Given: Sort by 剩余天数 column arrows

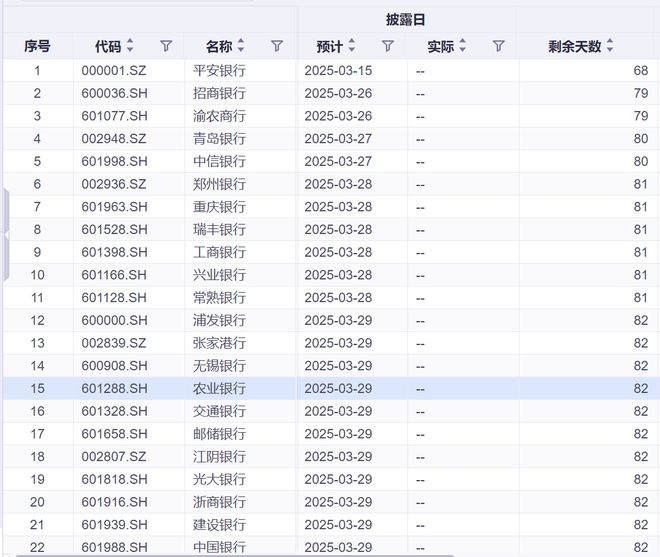Looking at the screenshot, I should pos(610,45).
